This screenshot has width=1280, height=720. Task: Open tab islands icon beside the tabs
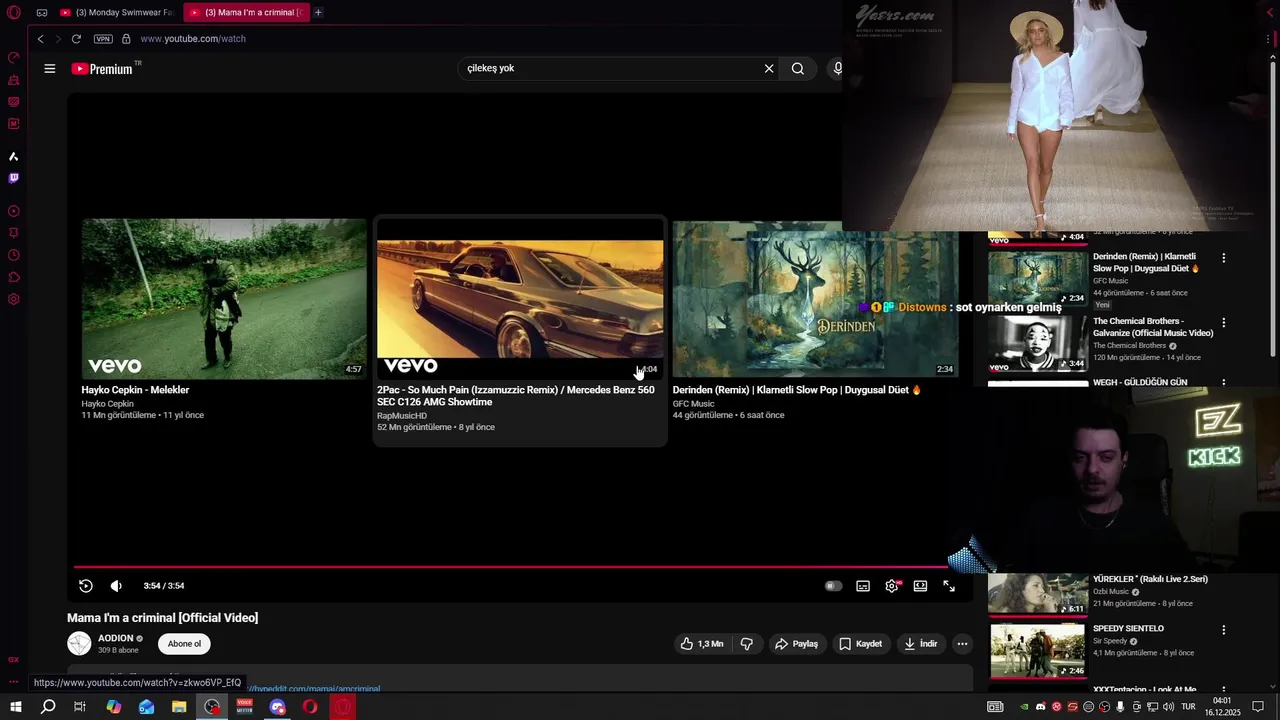pos(42,12)
